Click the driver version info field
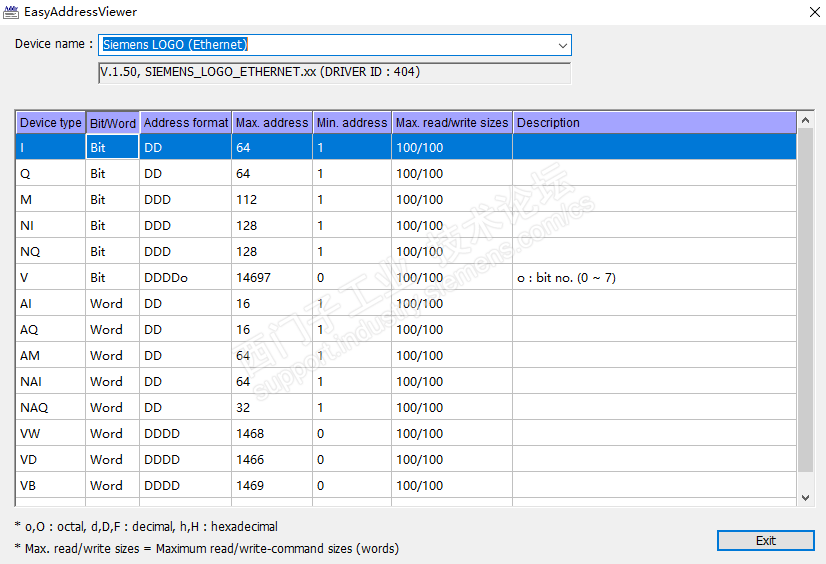 tap(335, 73)
